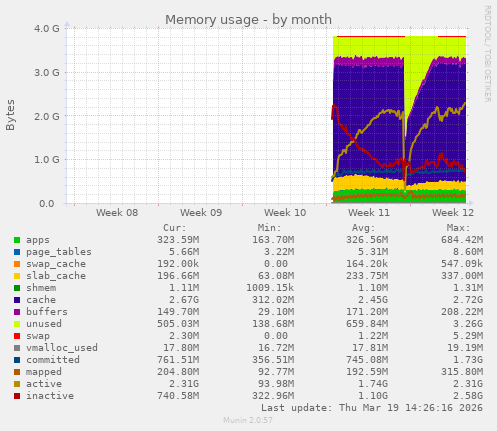
Task: Click the buffers purple legend swatch
Action: 17,312
